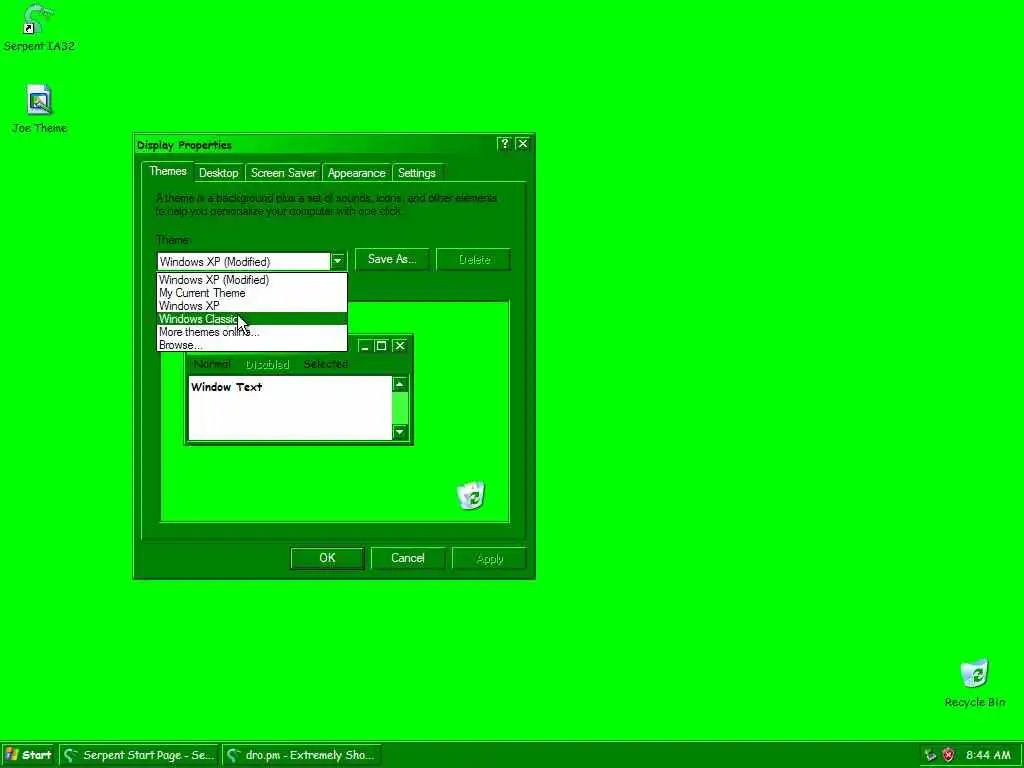The height and width of the screenshot is (768, 1024).
Task: Choose My Current Theme from theme list
Action: 252,293
